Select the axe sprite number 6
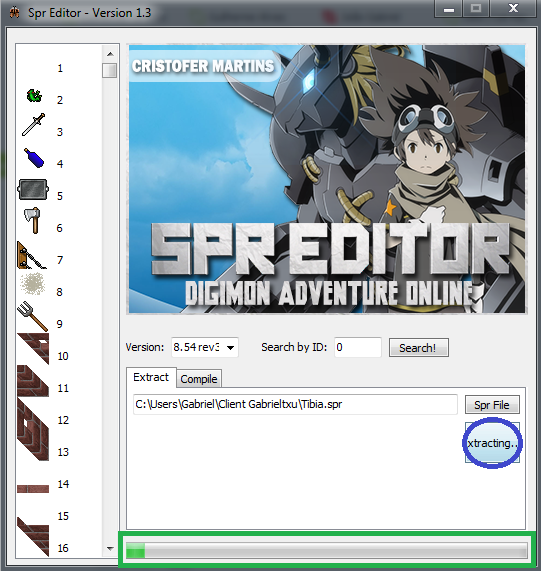 point(33,221)
